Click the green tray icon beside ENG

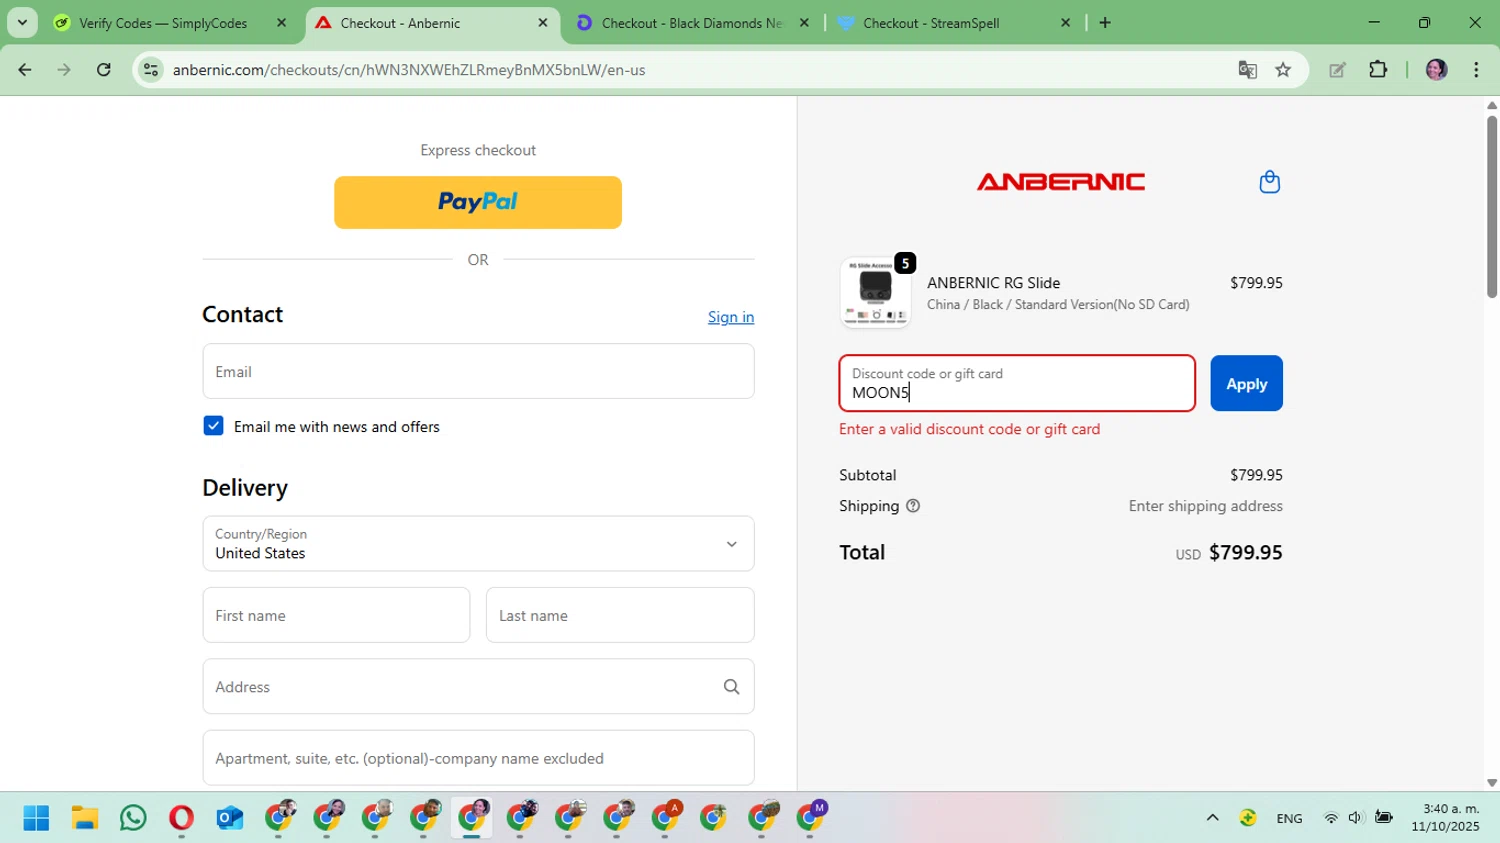[1248, 818]
